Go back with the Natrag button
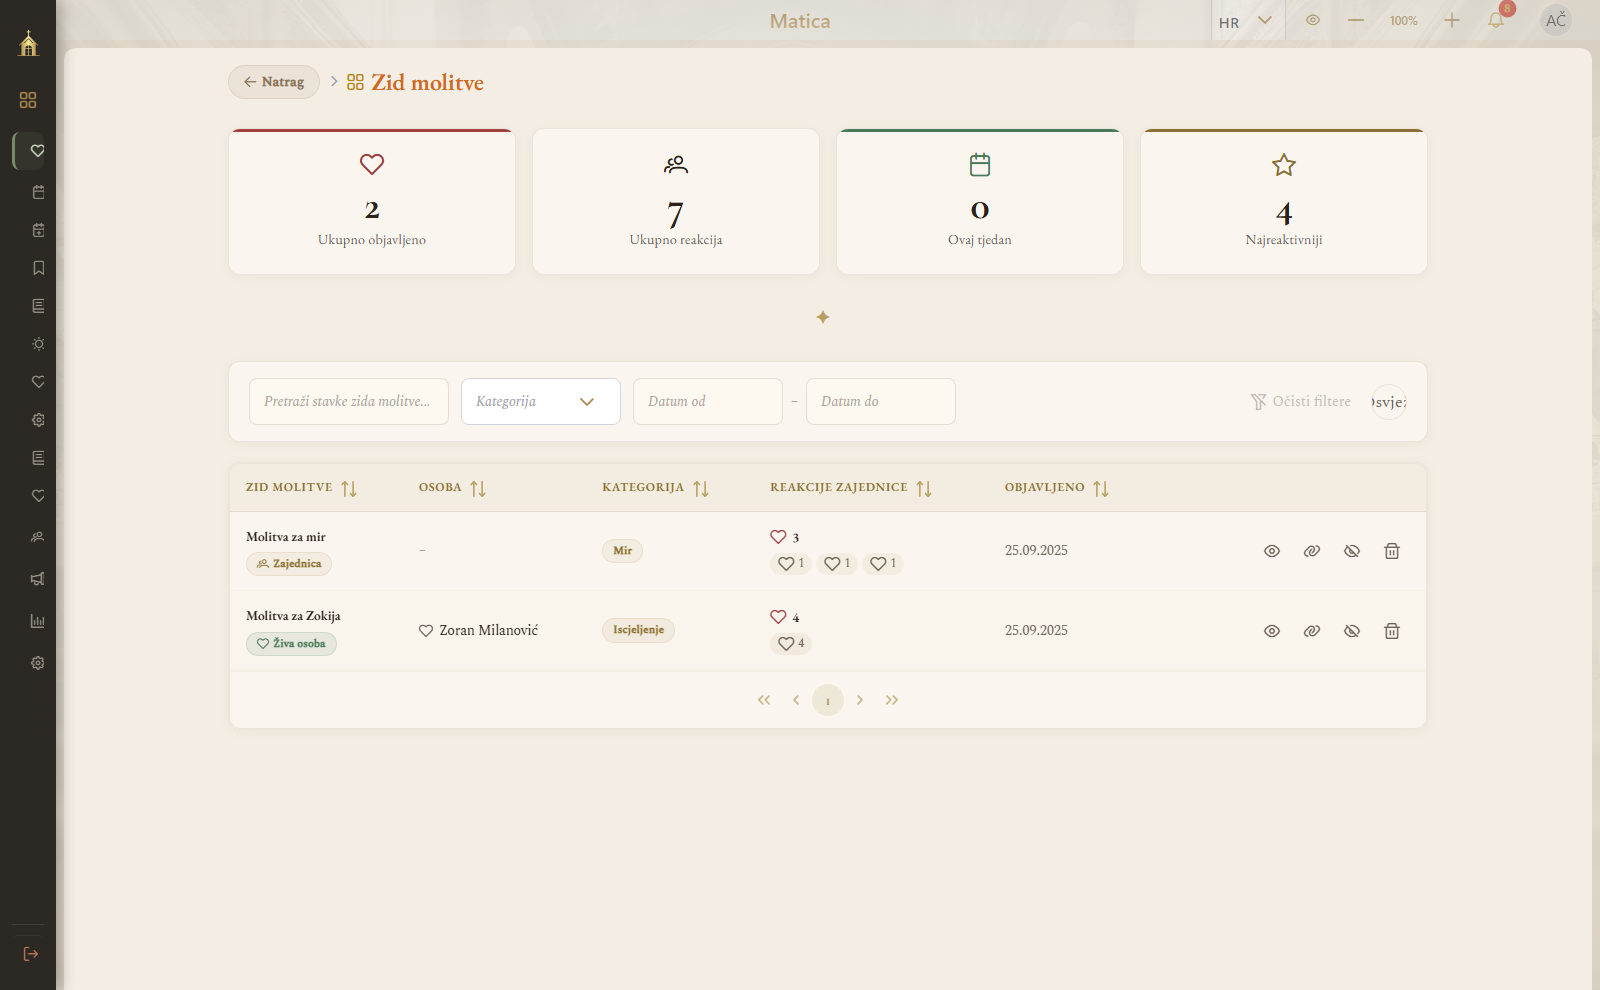This screenshot has height=990, width=1600. (274, 82)
